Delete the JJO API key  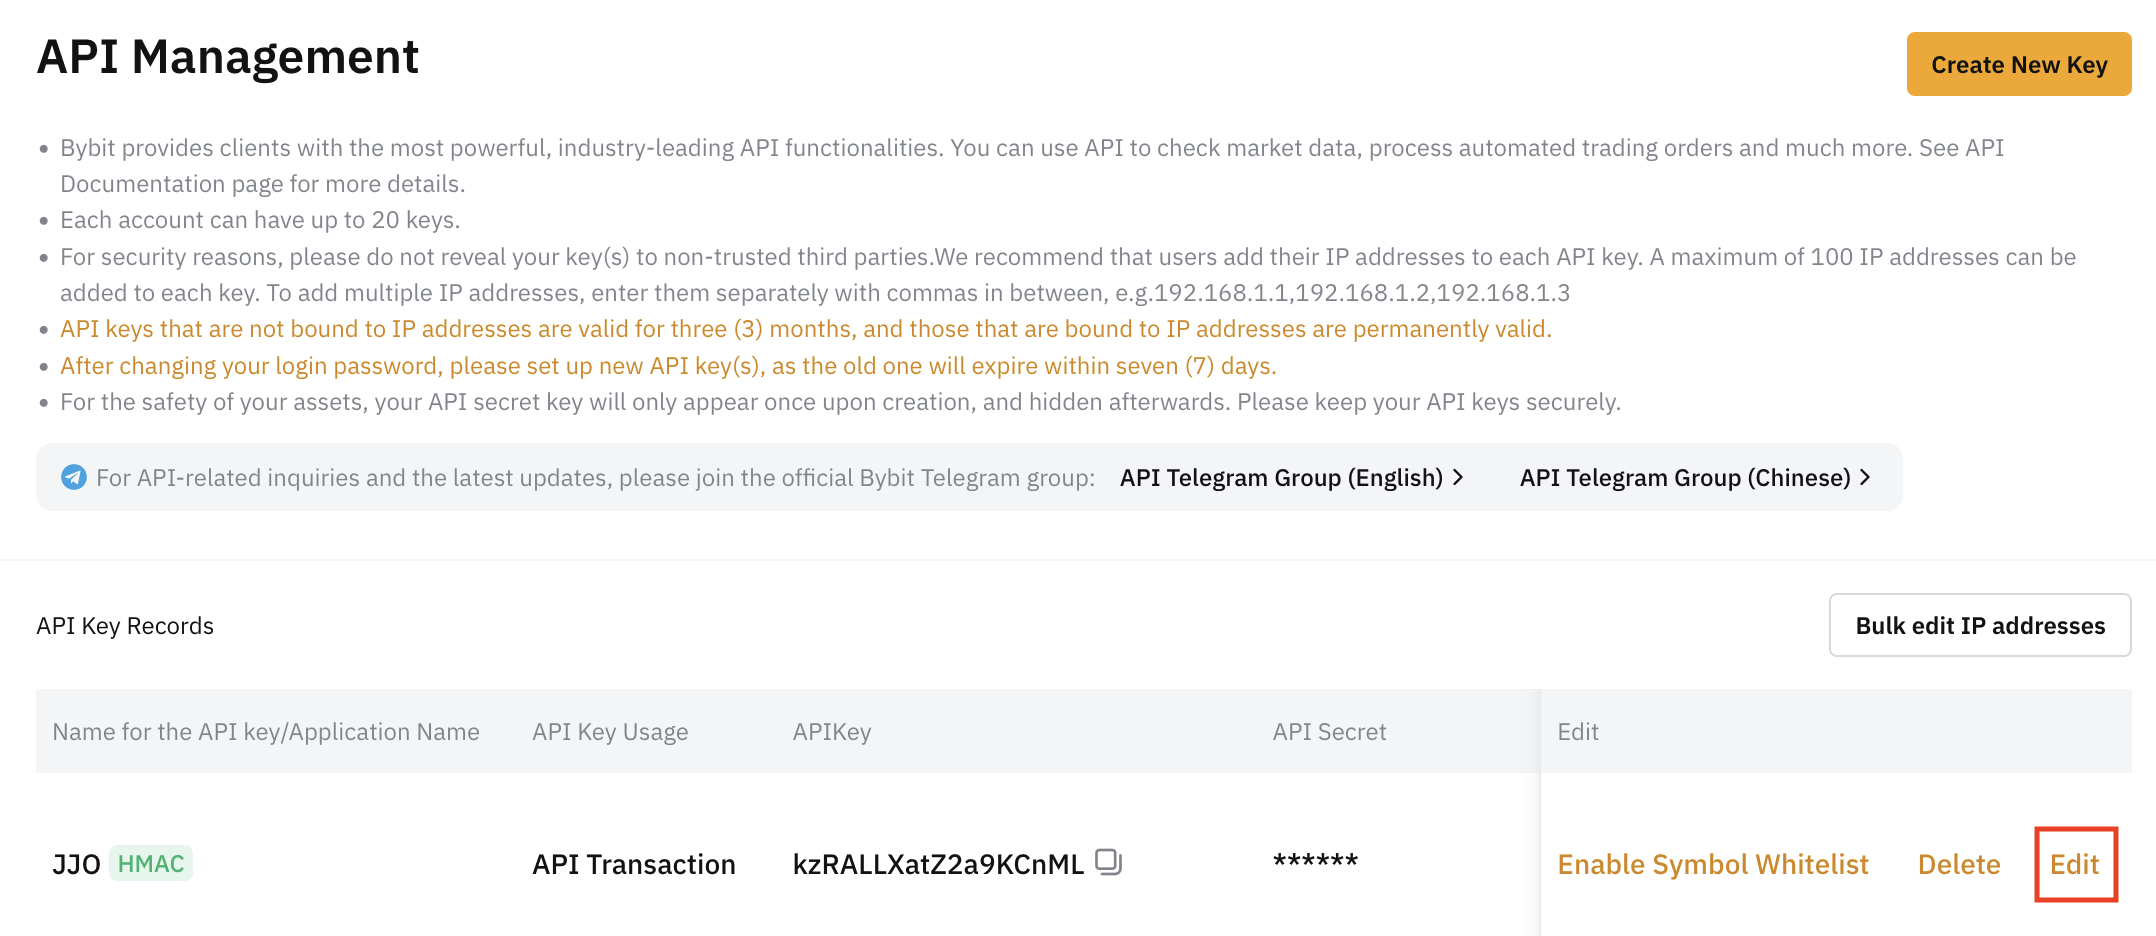pos(1958,864)
